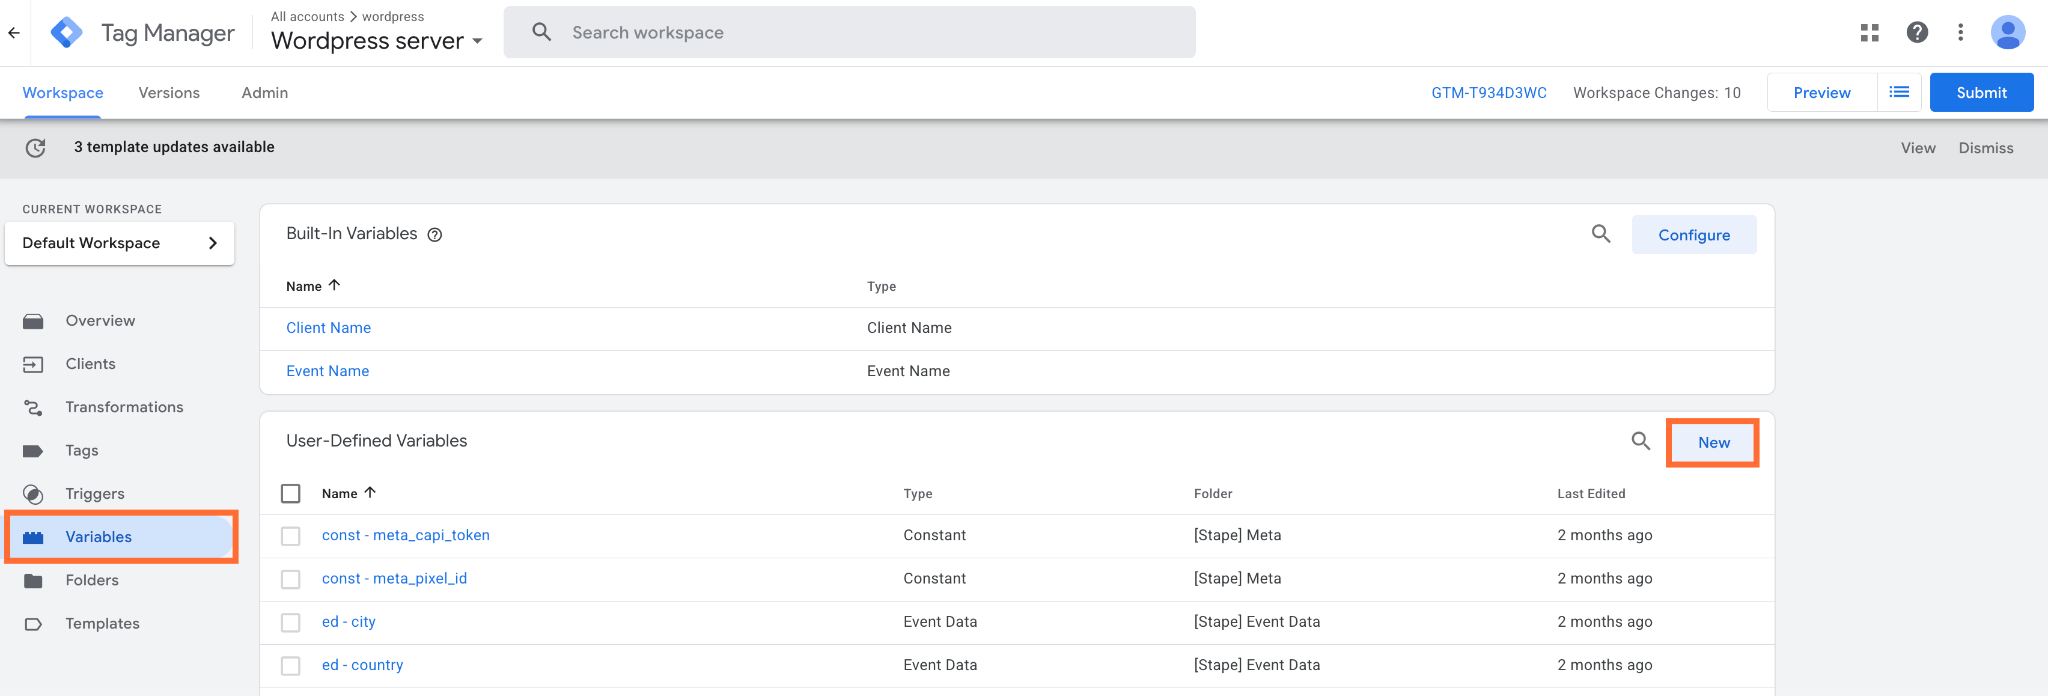Check the ed - city row
The width and height of the screenshot is (2048, 696).
pyautogui.click(x=291, y=622)
